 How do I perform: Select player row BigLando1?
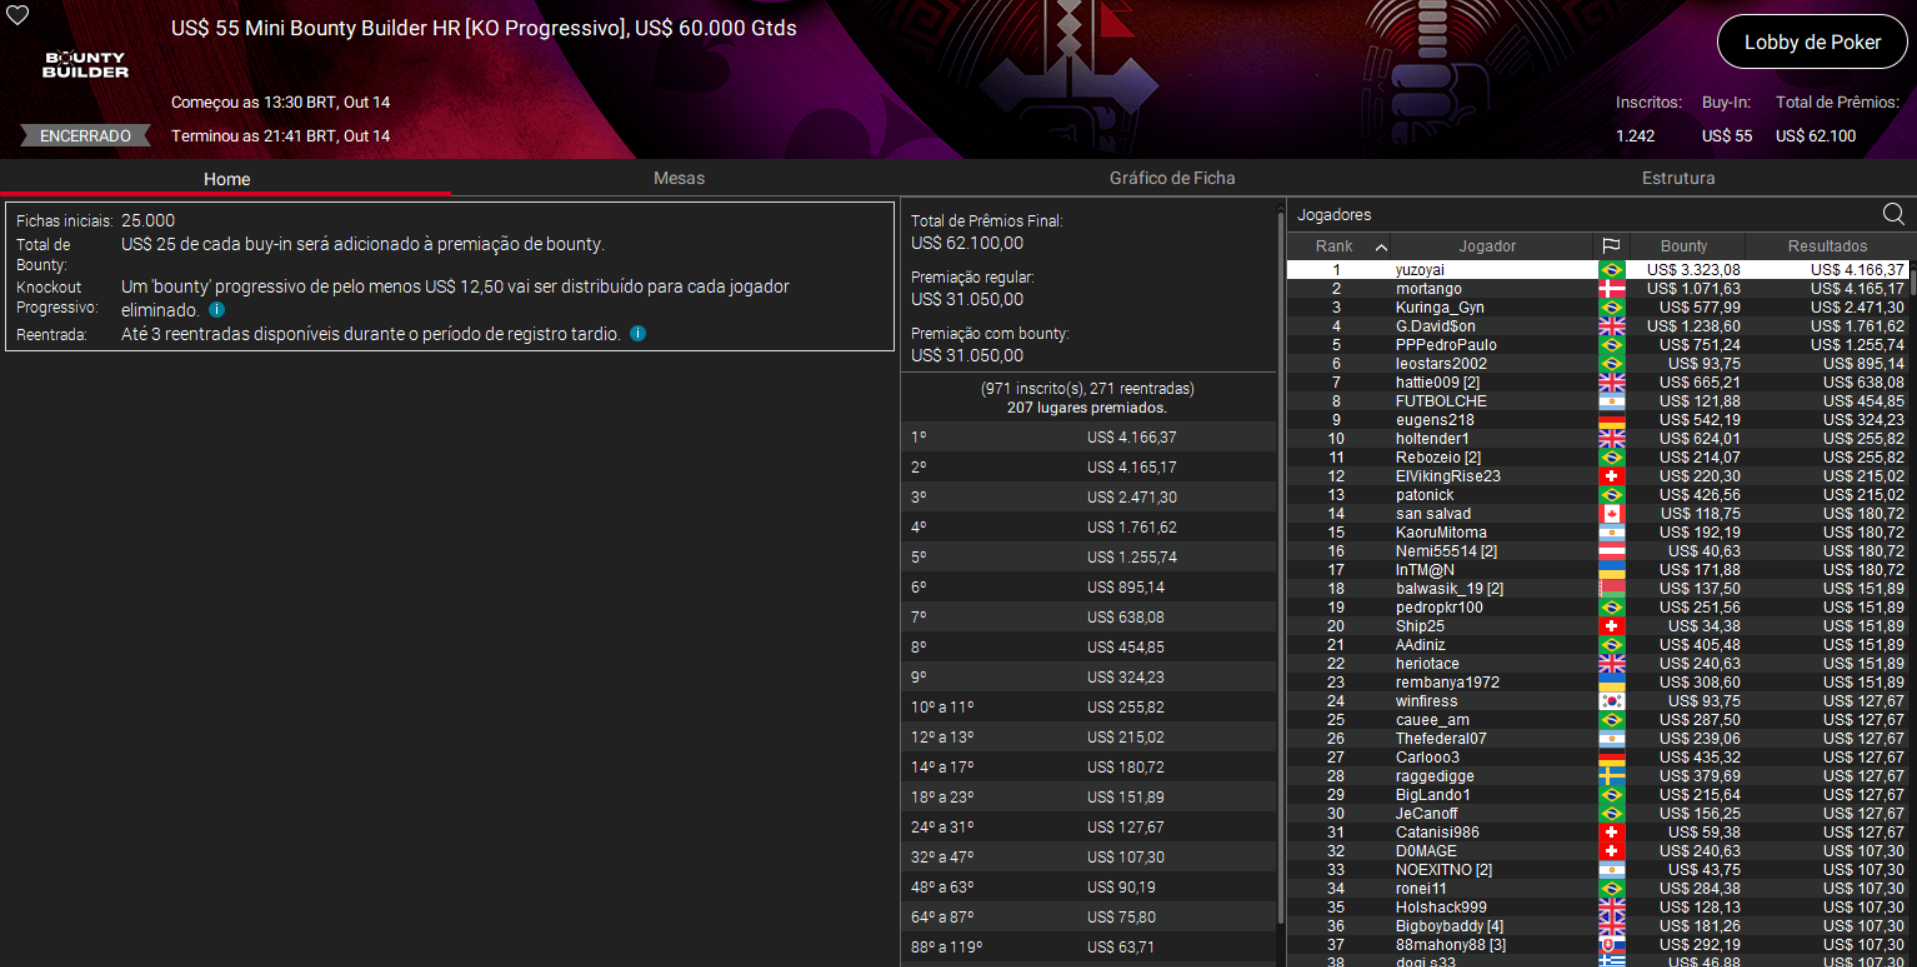point(1597,795)
